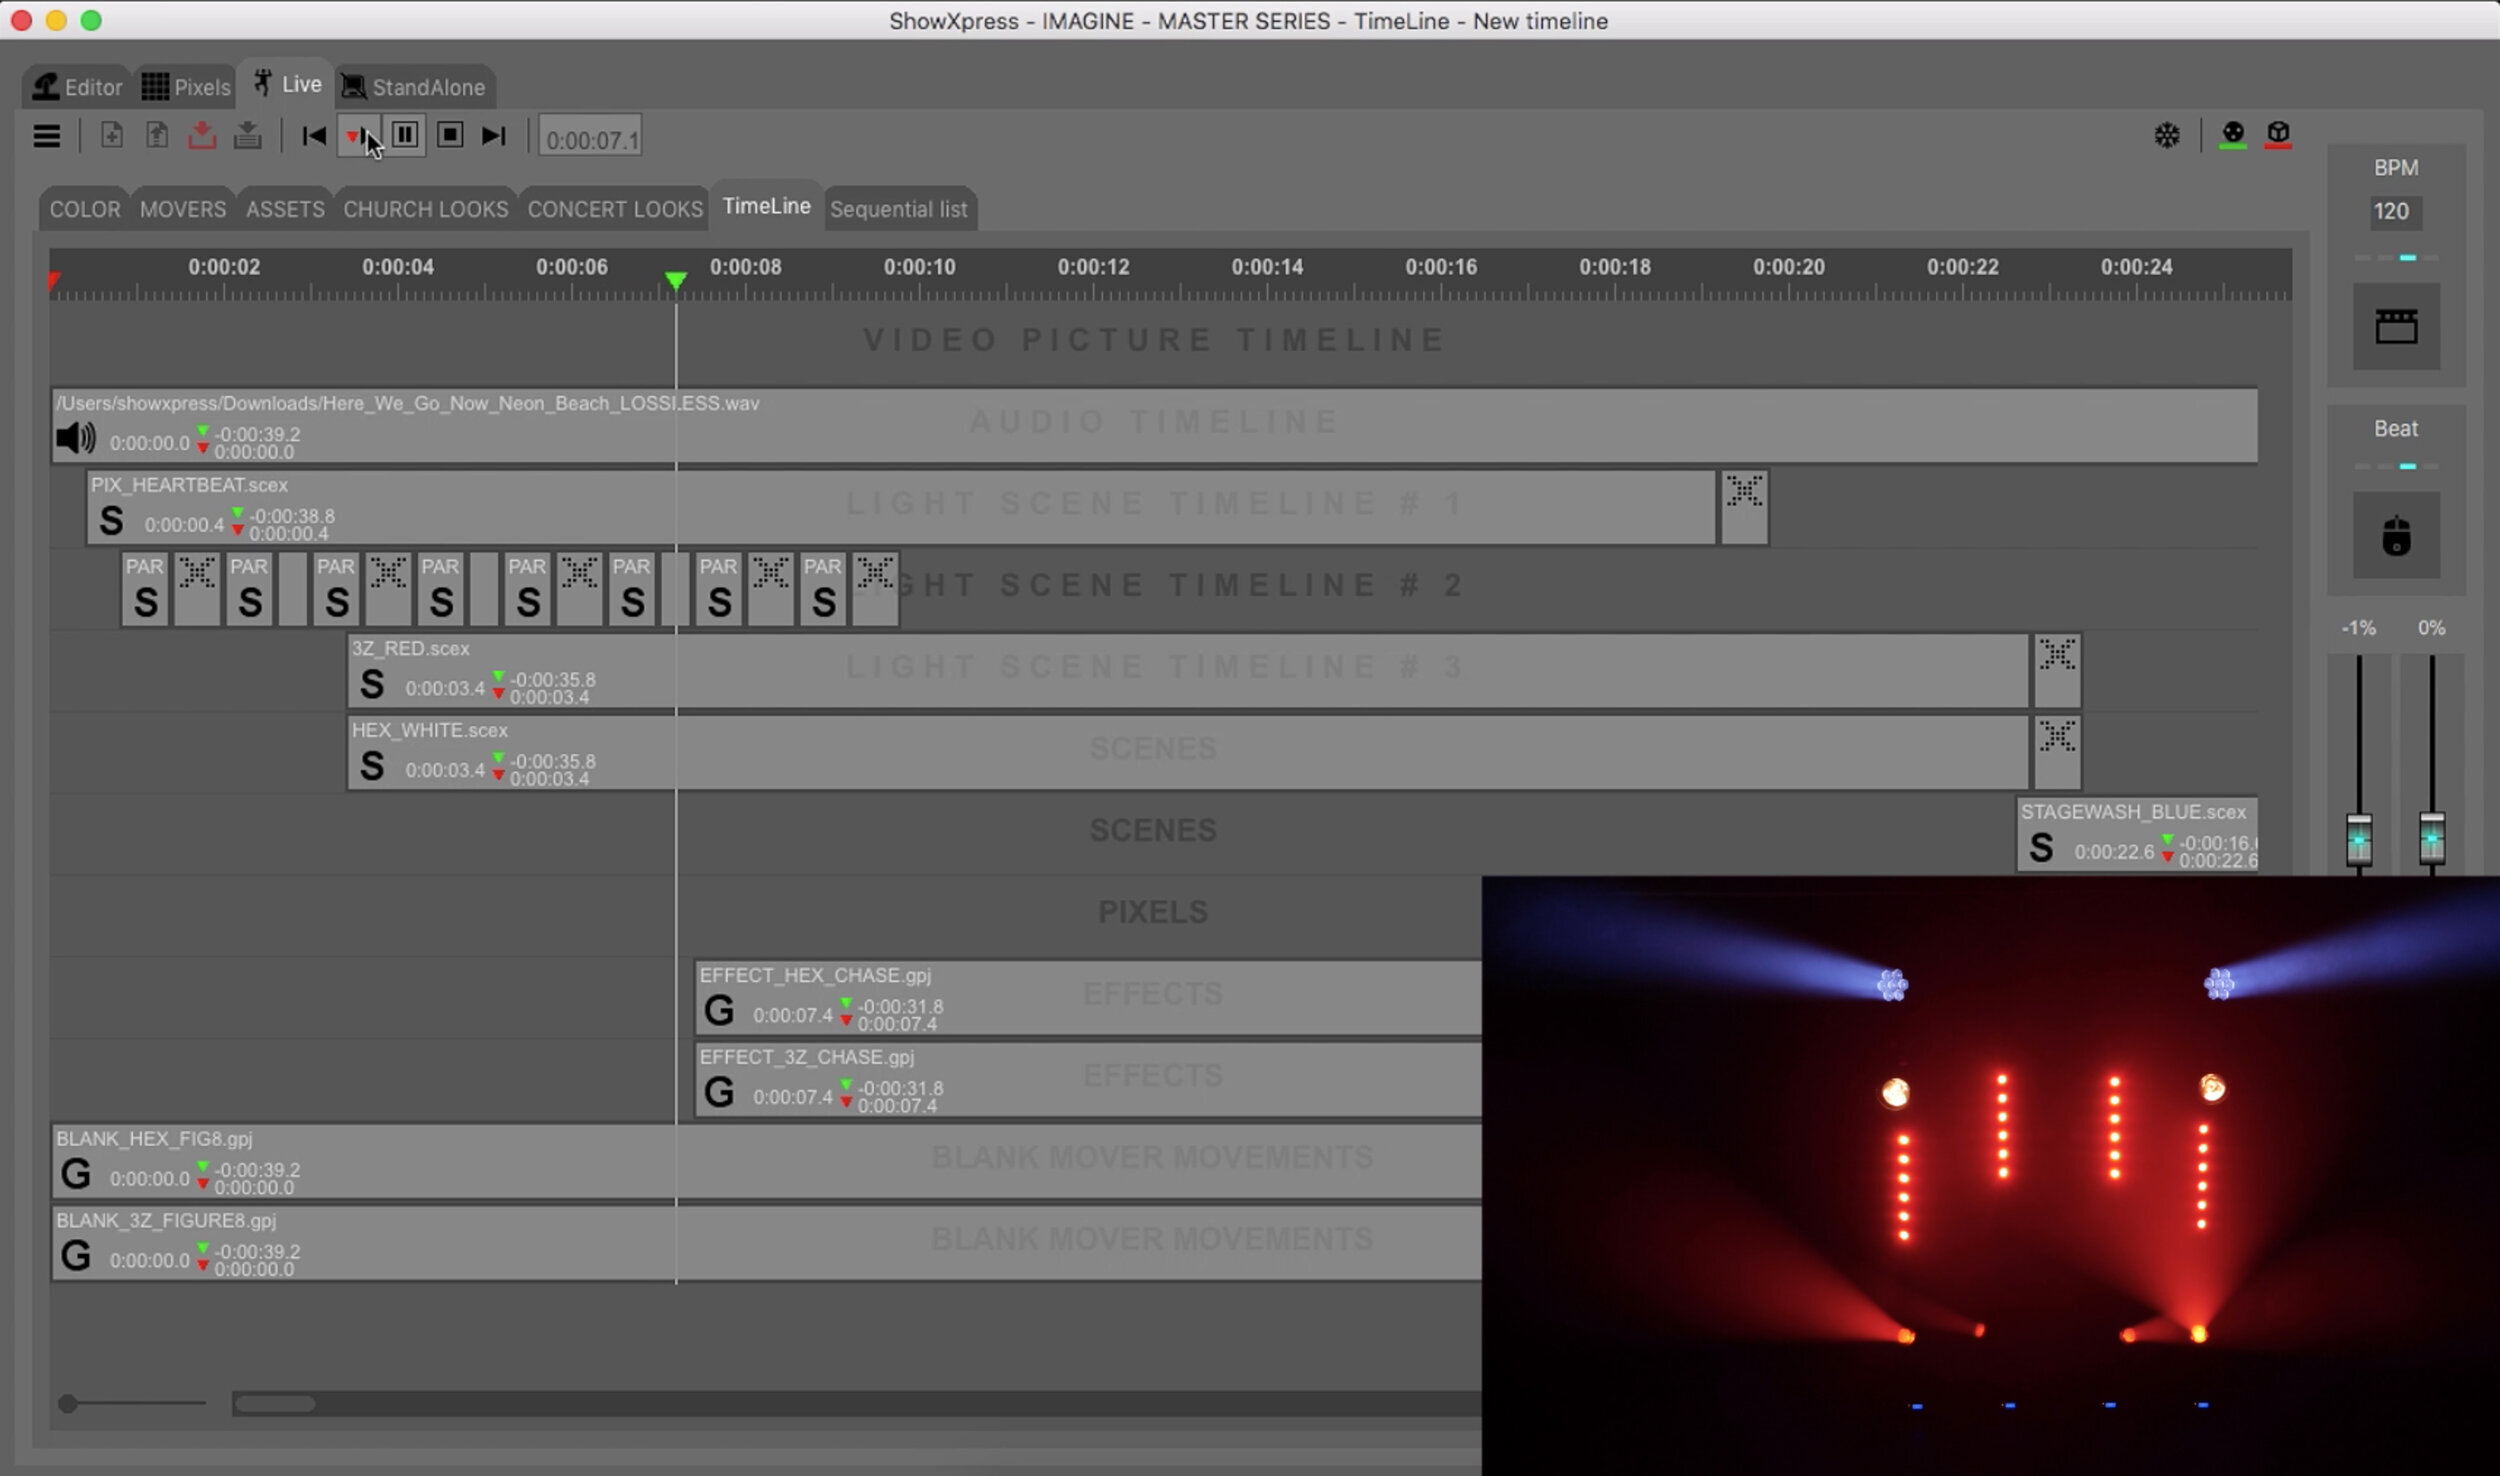
Task: Click the horizontal timeline scrollbar thumb
Action: (x=275, y=1404)
